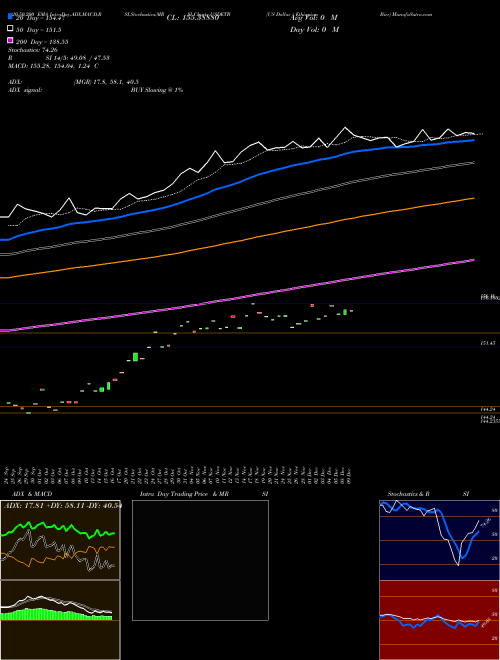Screen dimensions: 500x660
Task: Open the blue Stochastics chart thumbnail
Action: pos(439,540)
